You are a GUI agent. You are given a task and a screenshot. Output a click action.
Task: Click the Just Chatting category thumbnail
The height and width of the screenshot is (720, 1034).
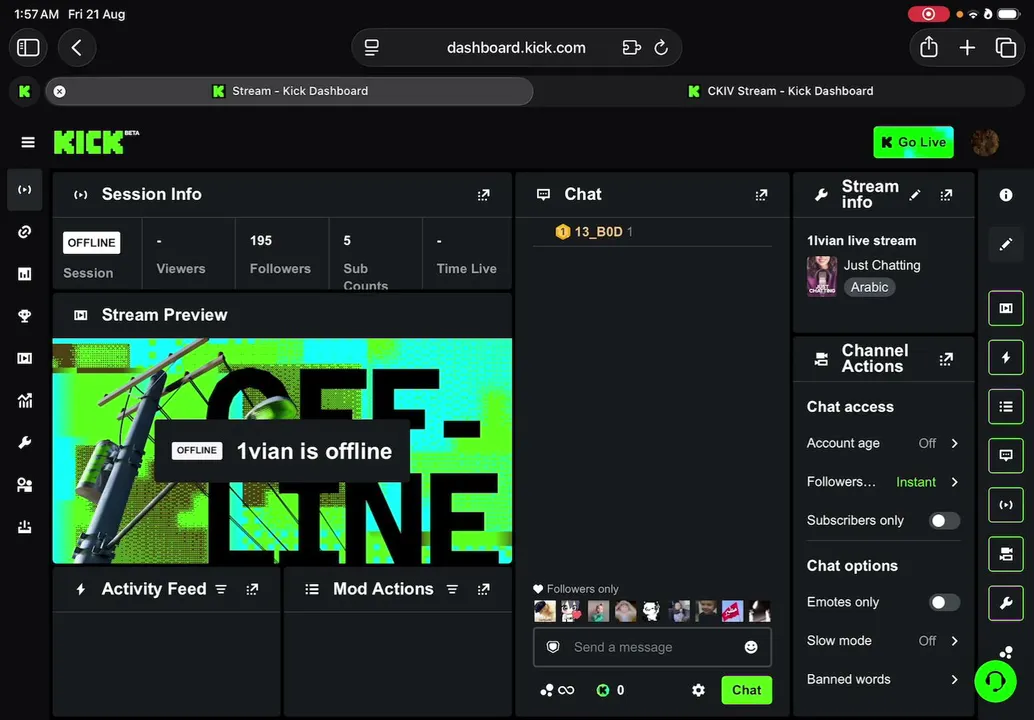click(x=822, y=276)
